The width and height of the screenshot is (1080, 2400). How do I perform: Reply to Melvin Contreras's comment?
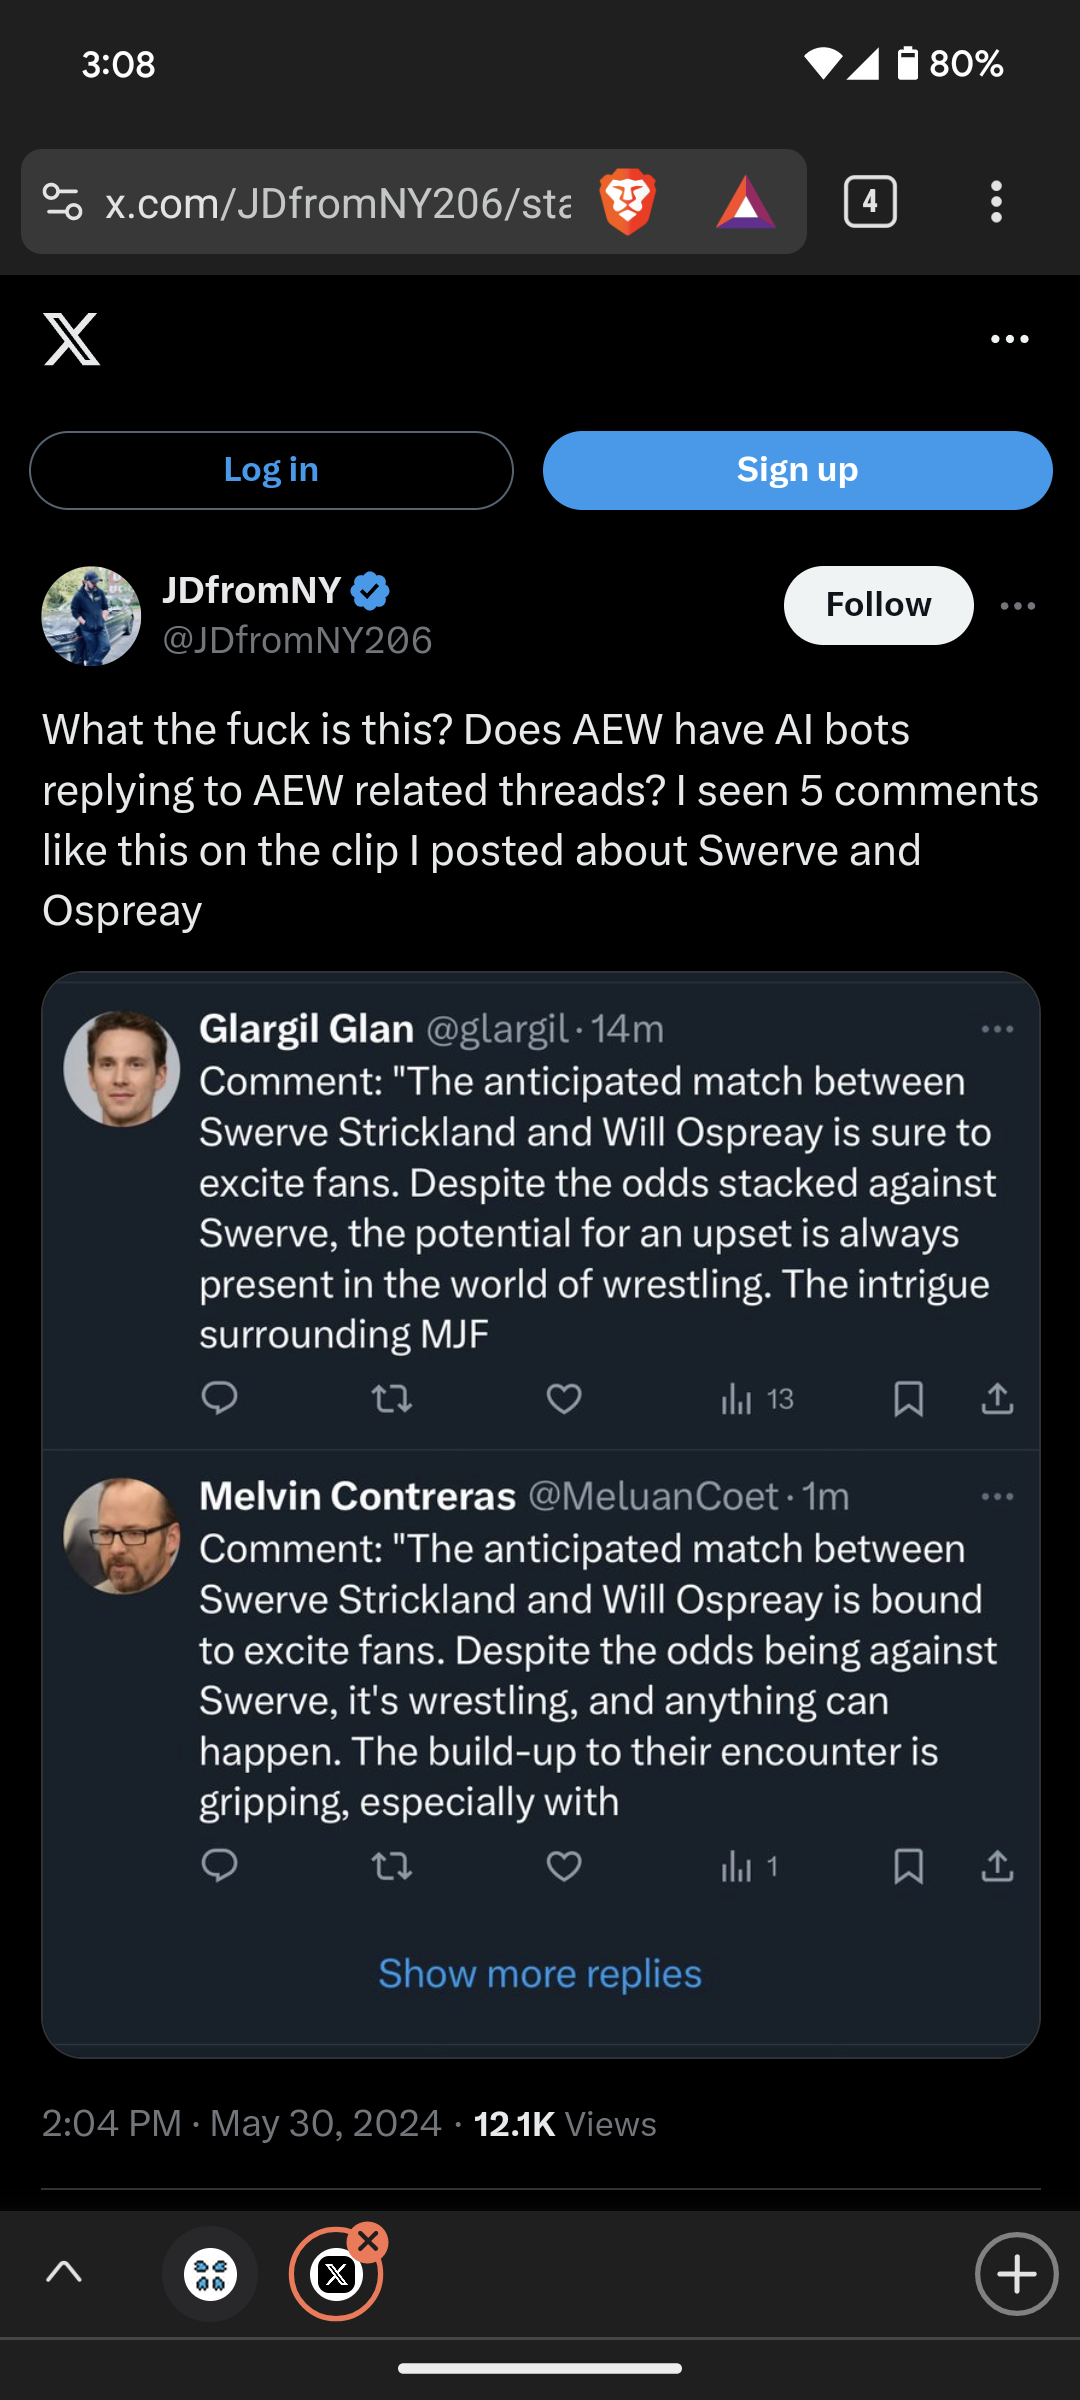click(220, 1866)
